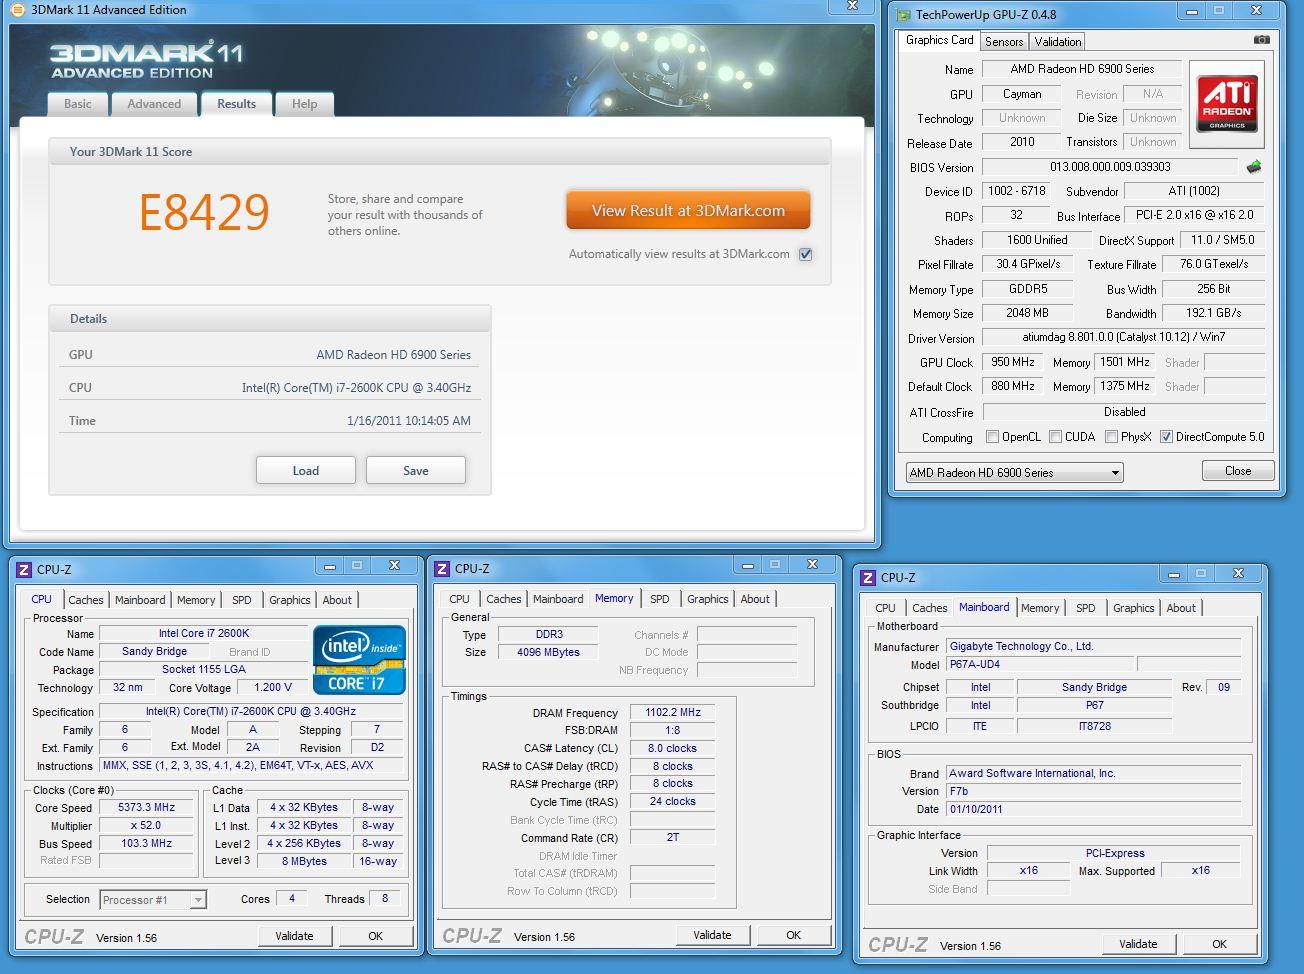This screenshot has width=1304, height=974.
Task: Click Validate in CPU-Z processor window
Action: (294, 936)
